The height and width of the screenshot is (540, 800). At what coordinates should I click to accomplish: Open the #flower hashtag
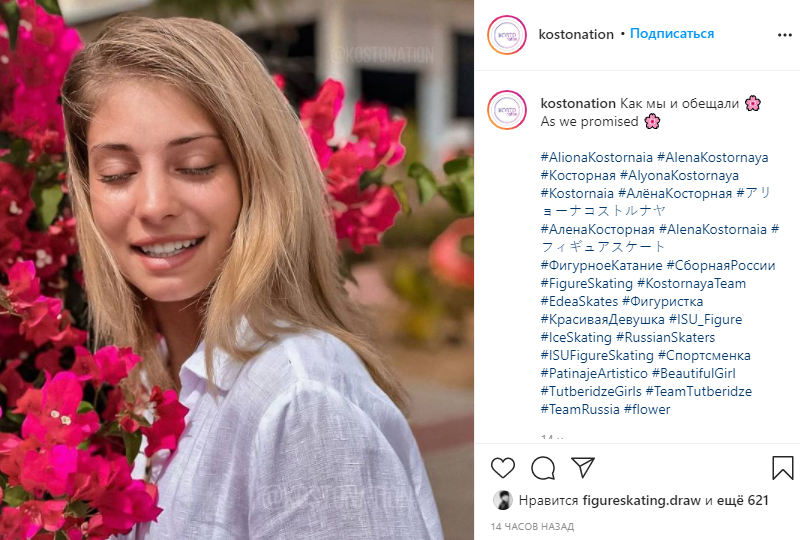647,409
